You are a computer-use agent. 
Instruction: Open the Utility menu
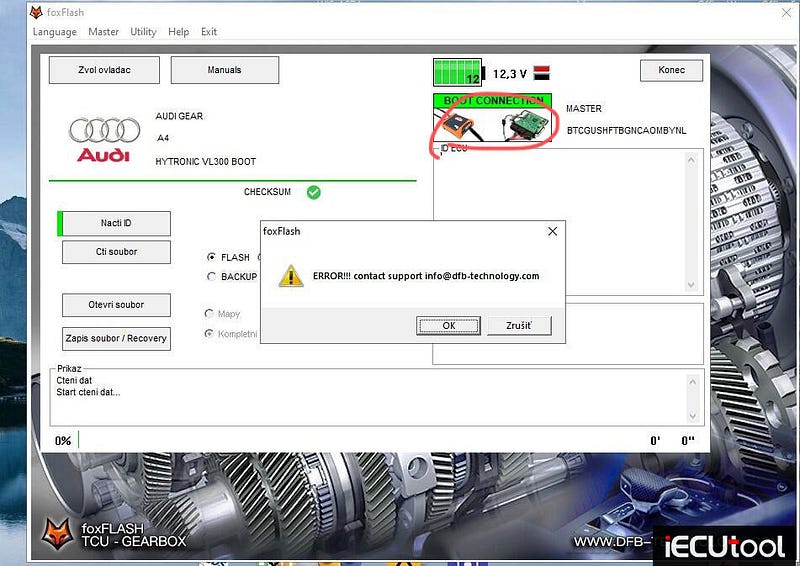pos(143,32)
